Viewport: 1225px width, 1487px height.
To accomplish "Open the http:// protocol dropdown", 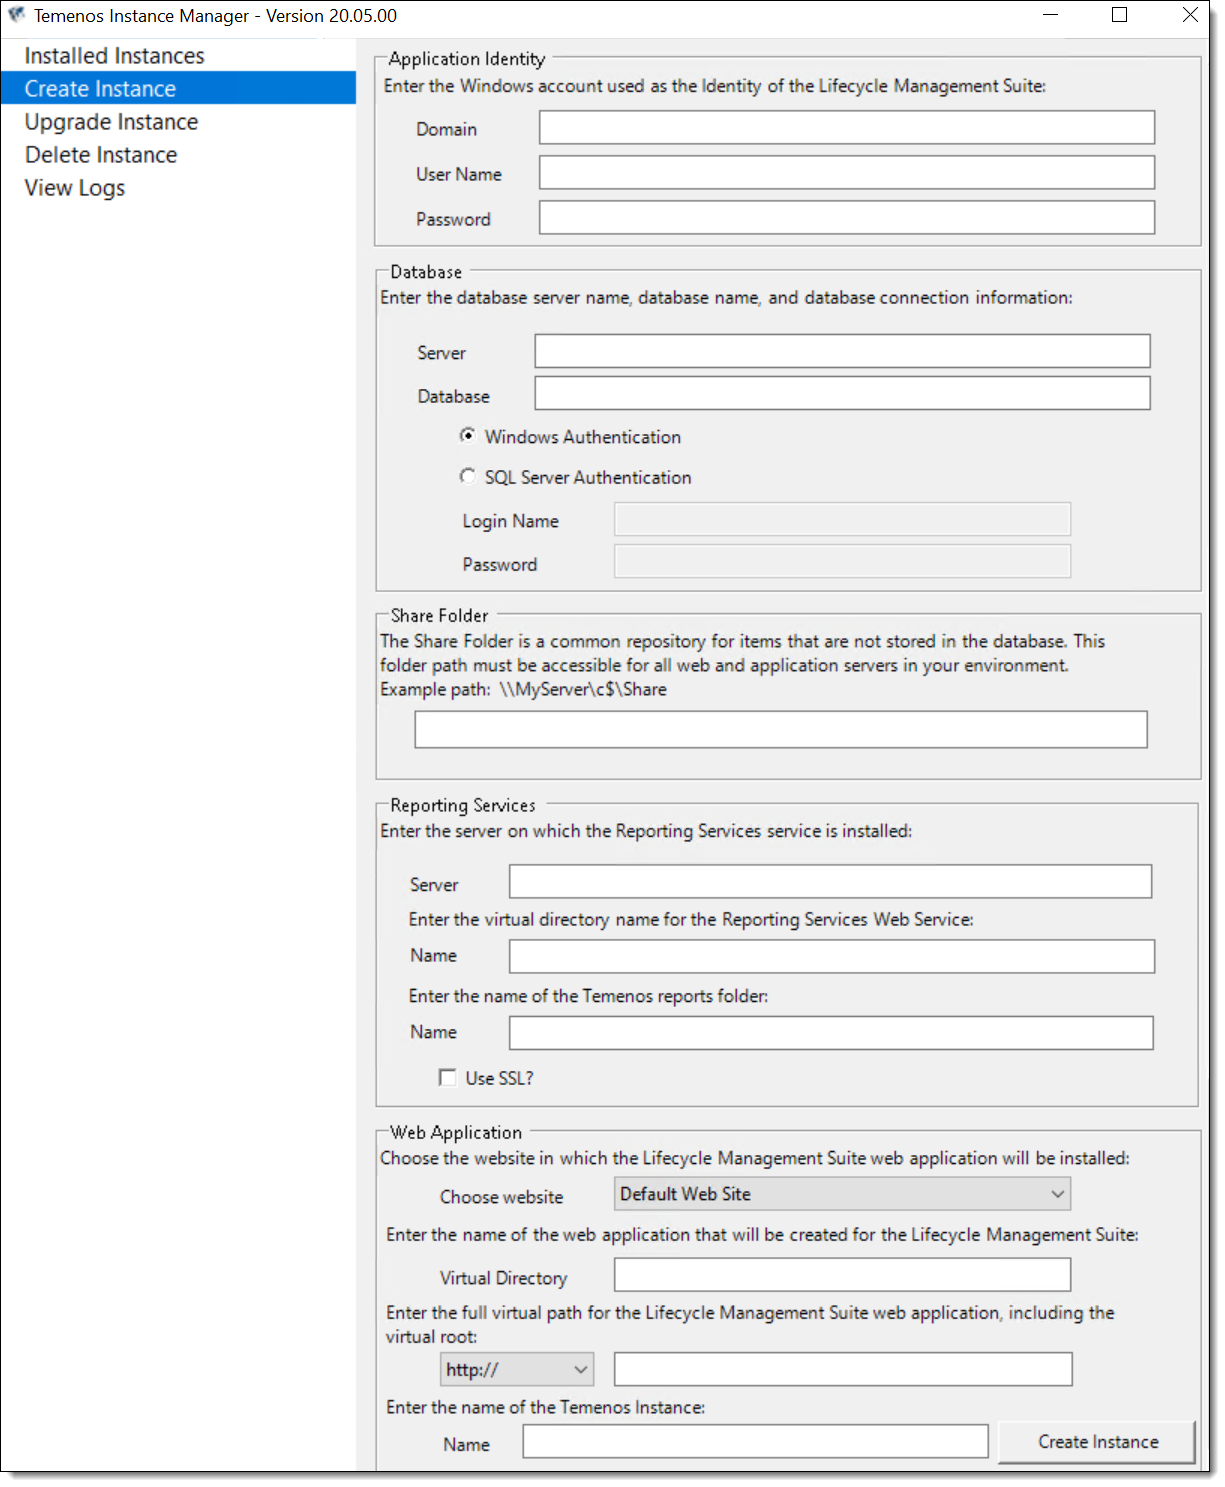I will point(517,1369).
